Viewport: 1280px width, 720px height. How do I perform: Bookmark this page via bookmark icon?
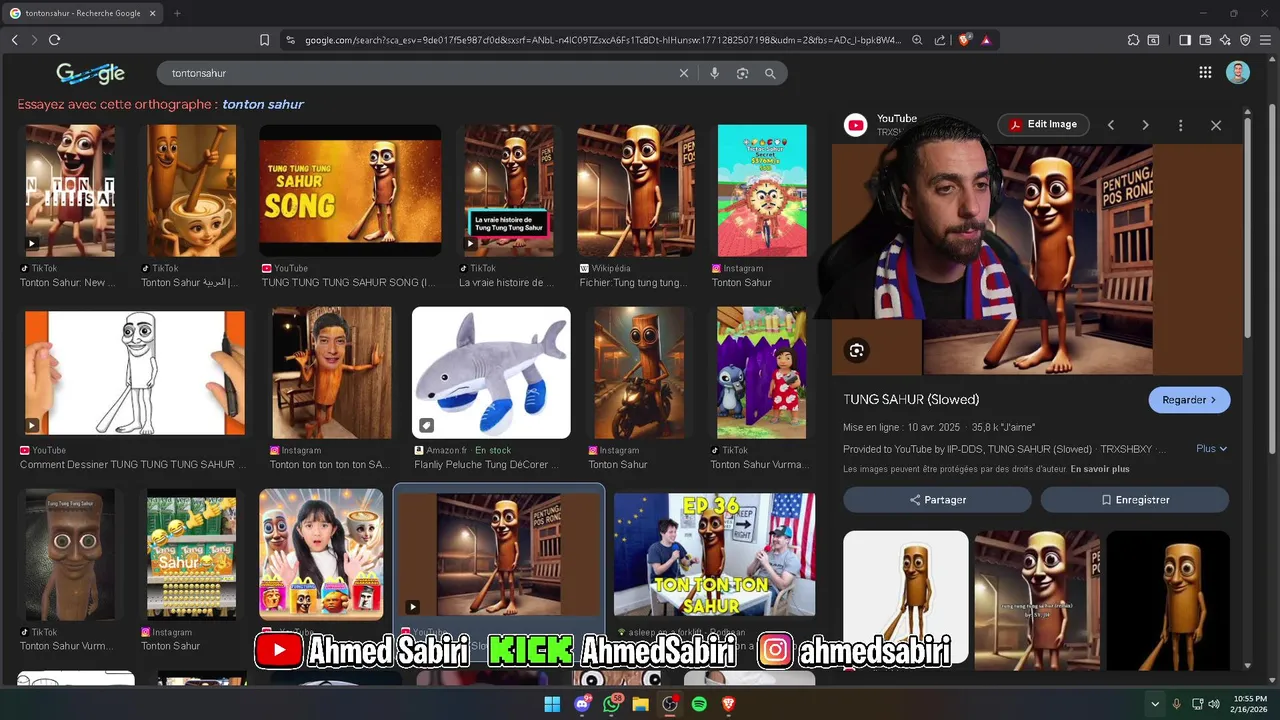[264, 40]
